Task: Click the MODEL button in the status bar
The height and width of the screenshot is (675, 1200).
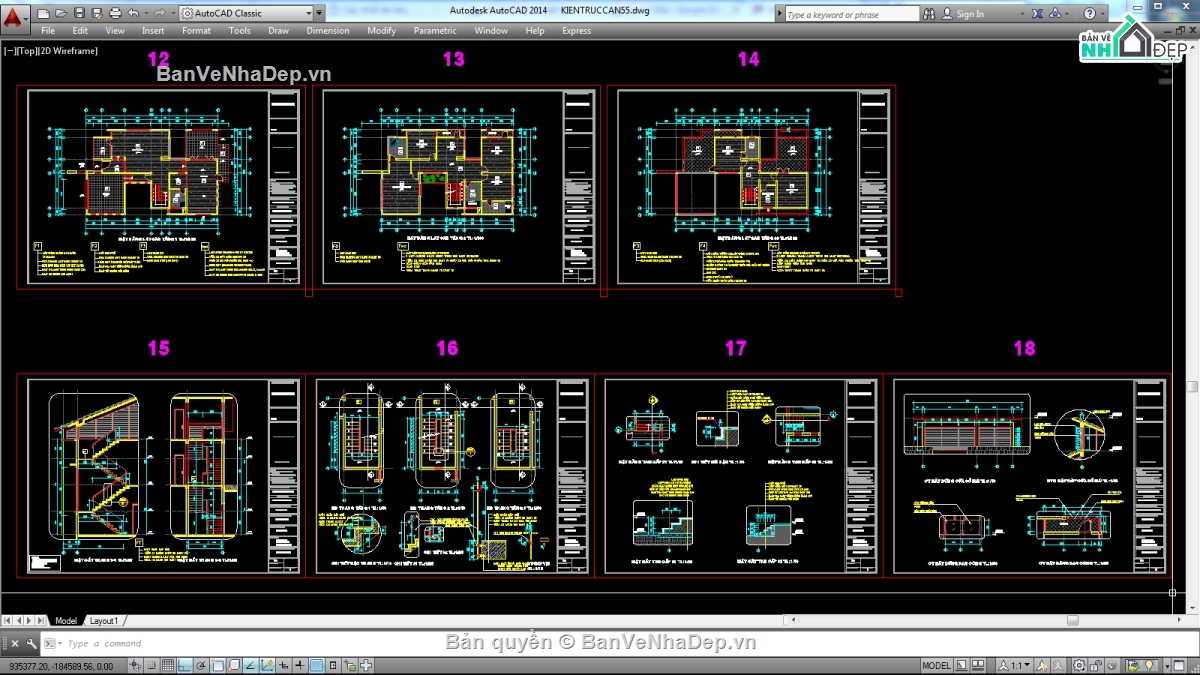Action: point(936,665)
